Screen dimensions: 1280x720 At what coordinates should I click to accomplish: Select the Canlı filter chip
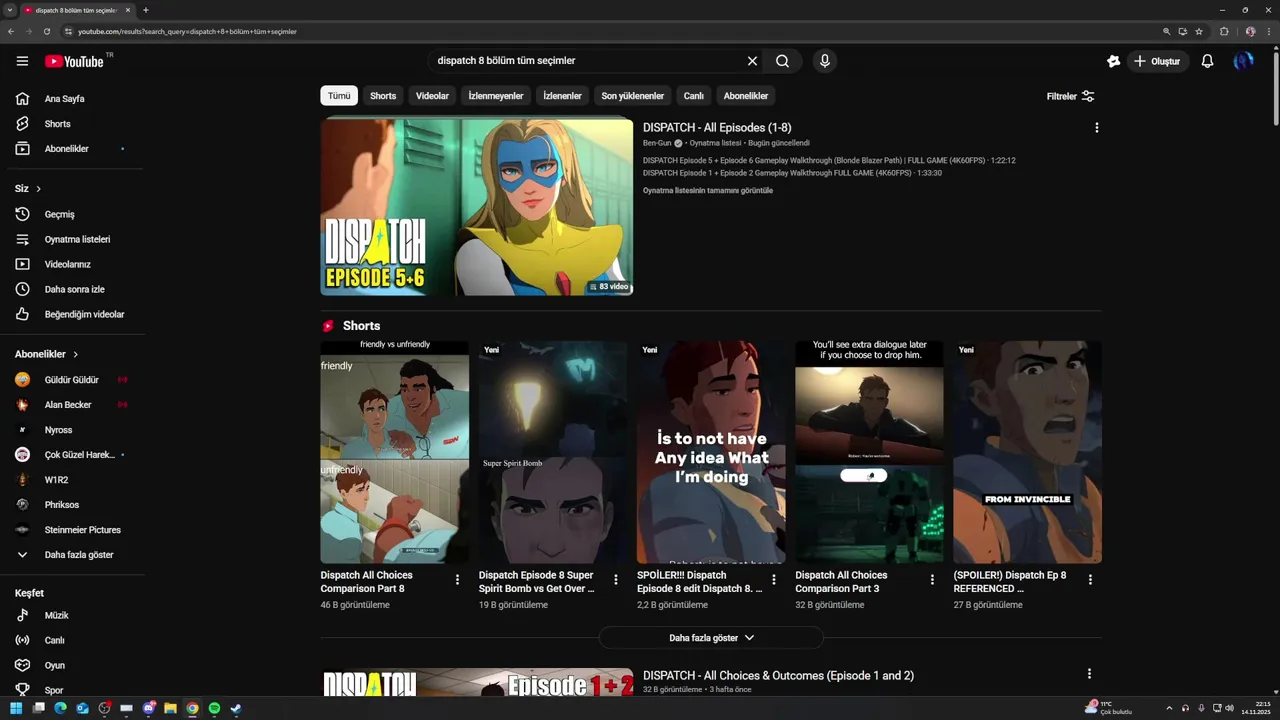coord(693,96)
